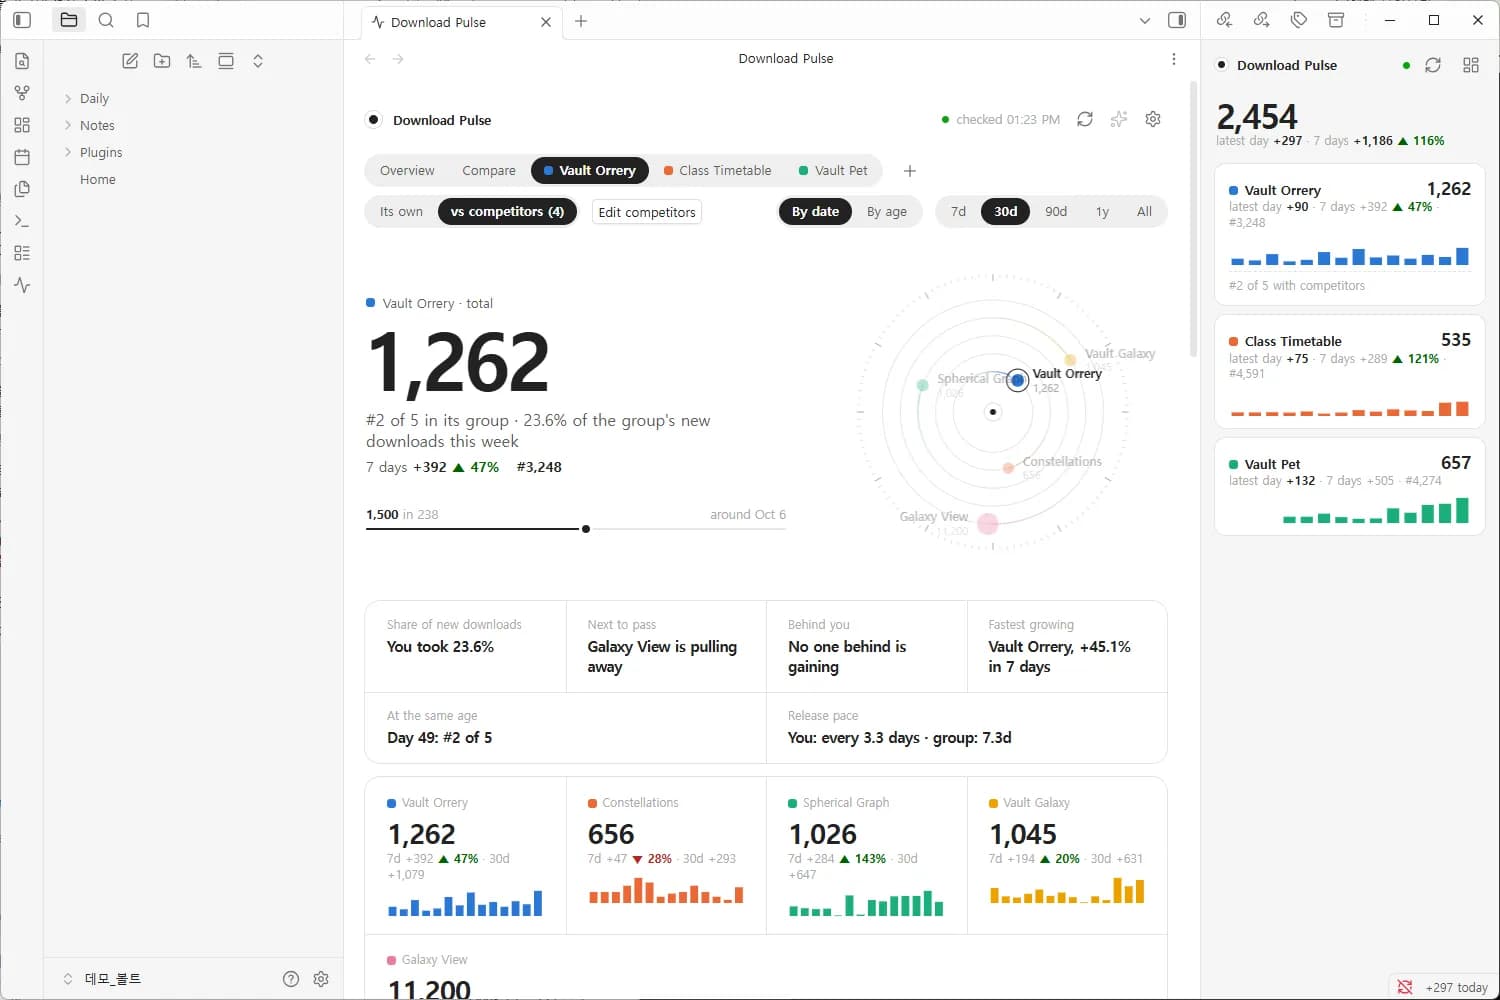Change sort order icon
This screenshot has width=1500, height=1000.
click(x=194, y=61)
